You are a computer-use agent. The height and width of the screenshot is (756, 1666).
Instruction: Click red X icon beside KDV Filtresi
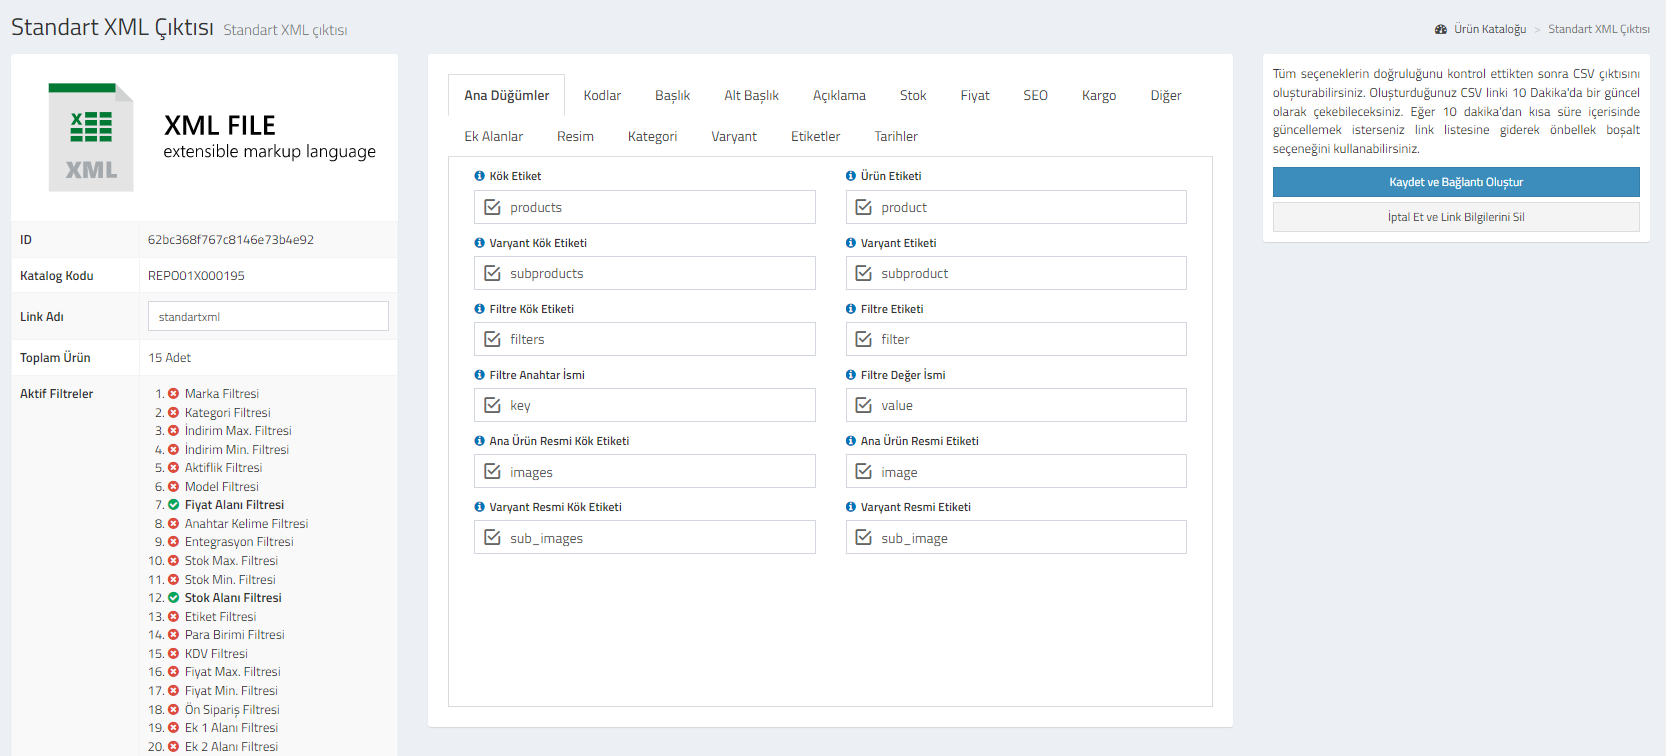pyautogui.click(x=173, y=654)
